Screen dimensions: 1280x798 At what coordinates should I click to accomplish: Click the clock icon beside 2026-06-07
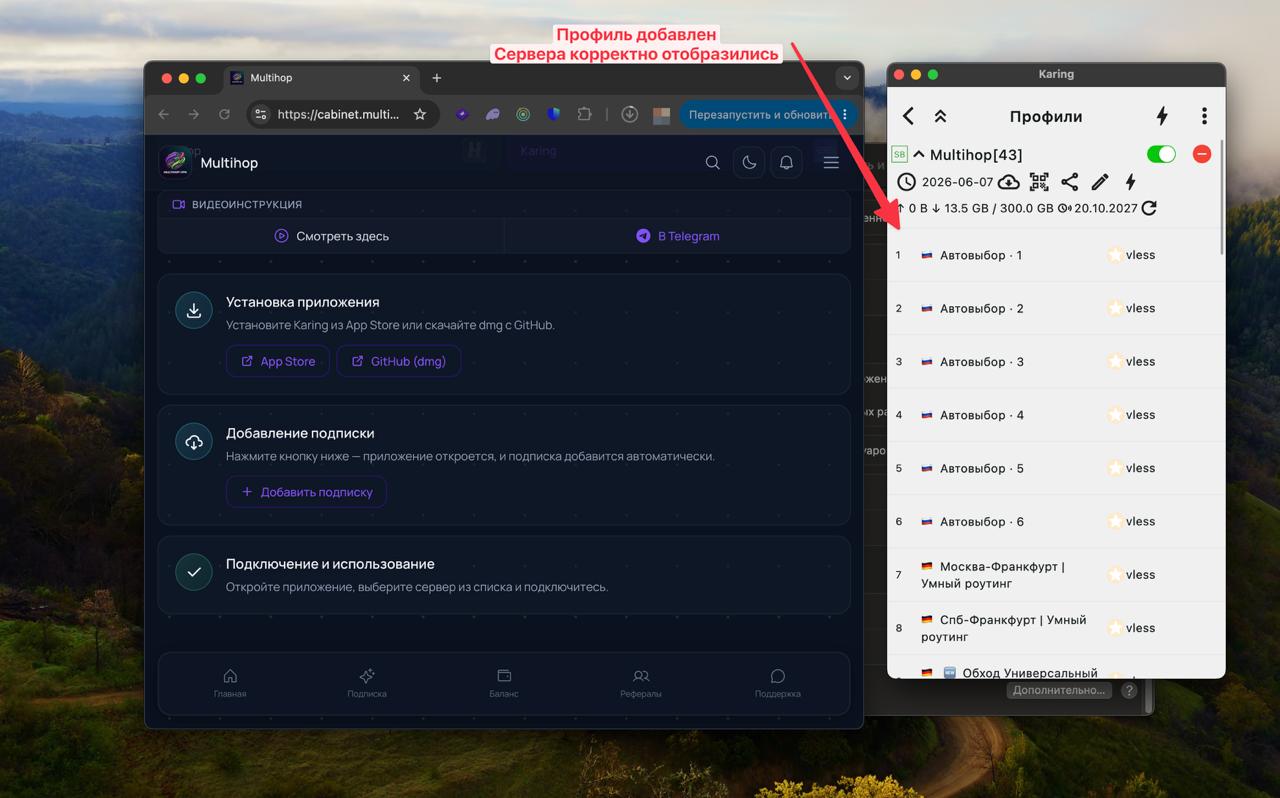(x=906, y=182)
